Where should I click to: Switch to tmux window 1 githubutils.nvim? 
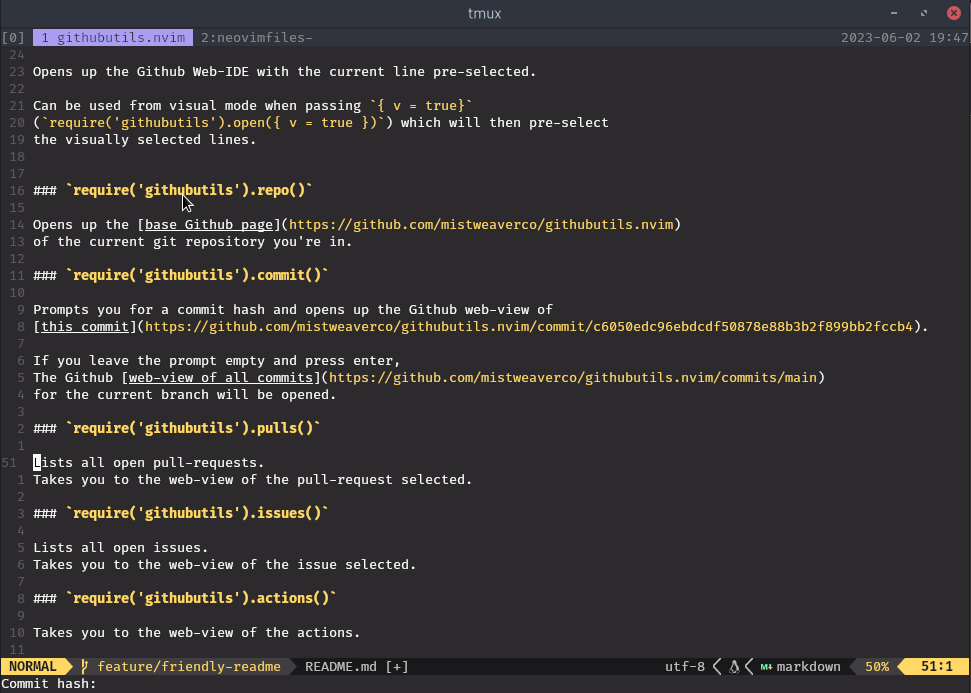point(113,38)
